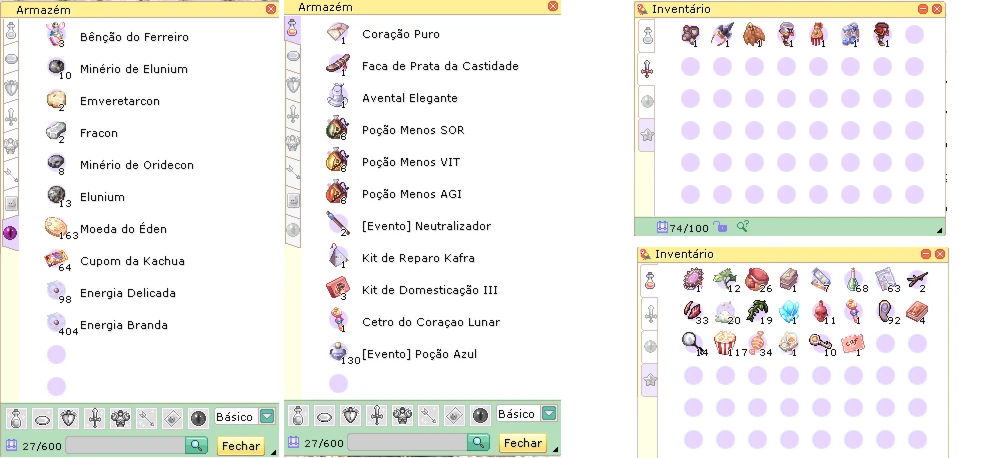The width and height of the screenshot is (1003, 458).
Task: Focus search field in the Elunium storage window
Action: [x=125, y=445]
